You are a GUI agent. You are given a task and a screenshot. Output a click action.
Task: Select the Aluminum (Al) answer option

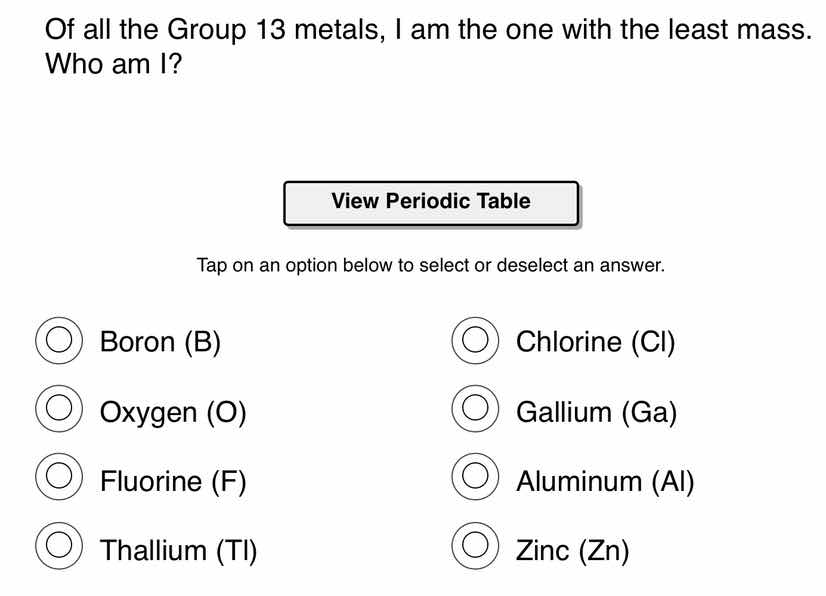(474, 478)
